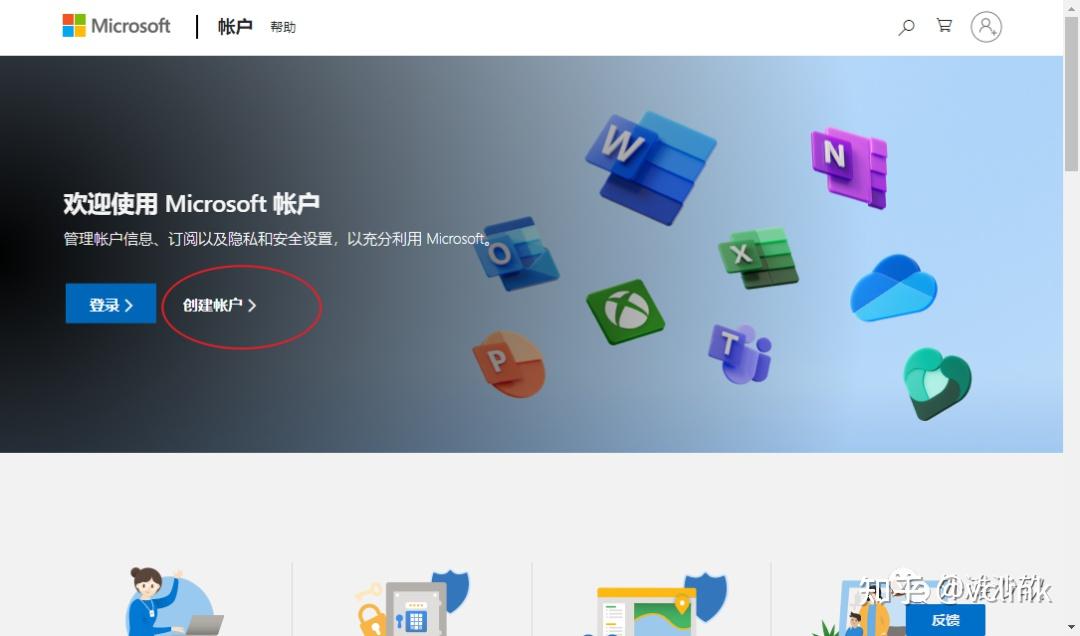The width and height of the screenshot is (1080, 636).
Task: Click the account sign-in avatar icon
Action: pyautogui.click(x=986, y=27)
